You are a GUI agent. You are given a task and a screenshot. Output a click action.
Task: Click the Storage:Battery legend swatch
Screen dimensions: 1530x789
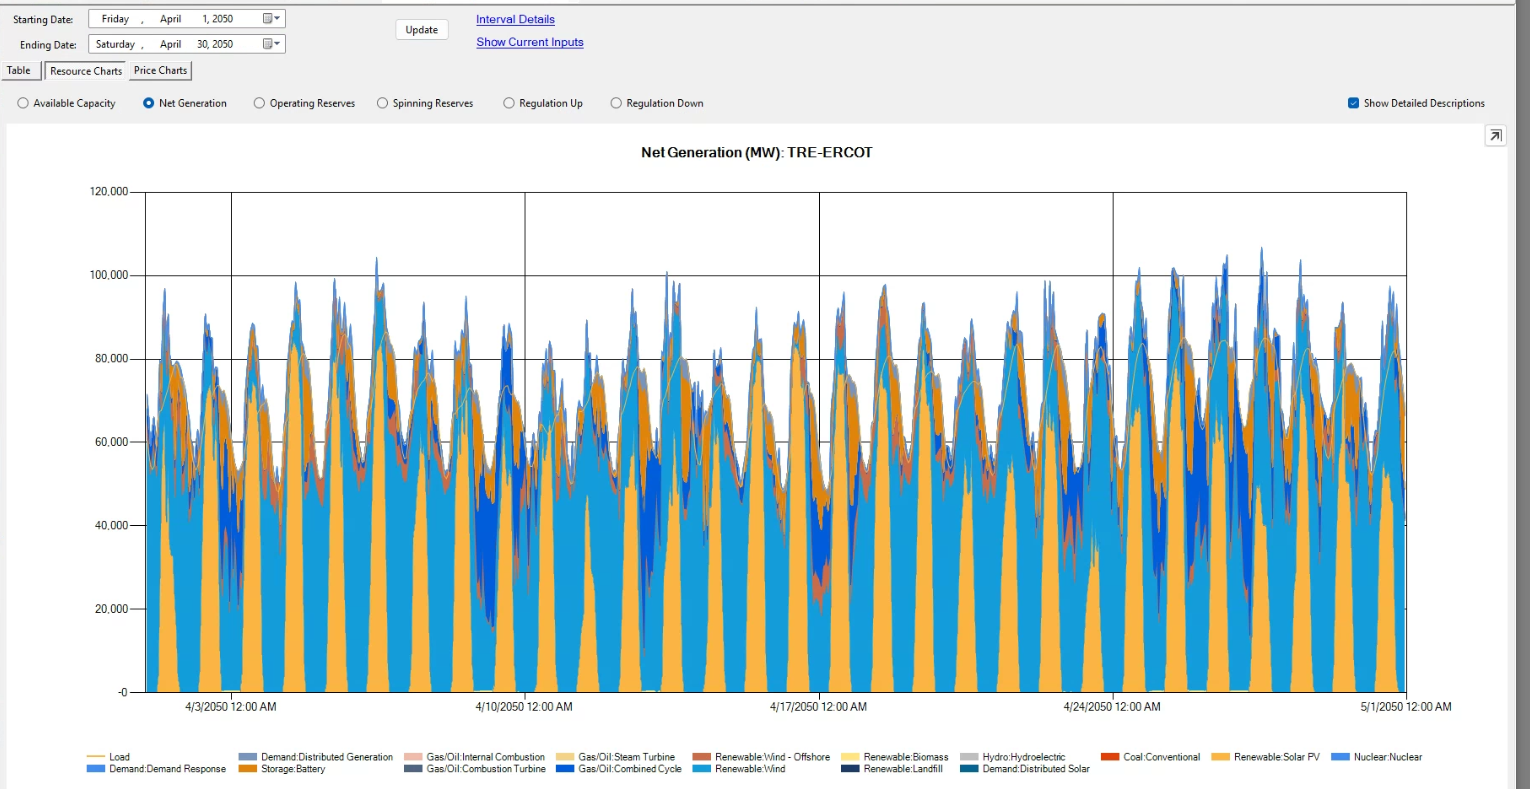(247, 769)
